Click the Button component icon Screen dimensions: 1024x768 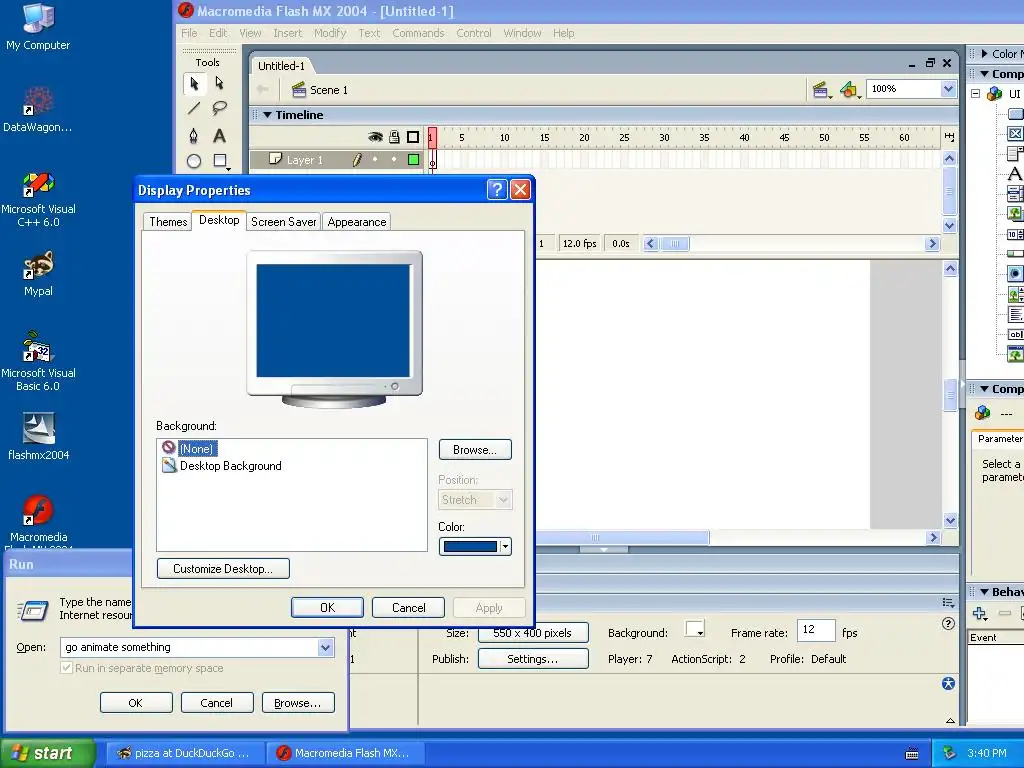point(1016,114)
